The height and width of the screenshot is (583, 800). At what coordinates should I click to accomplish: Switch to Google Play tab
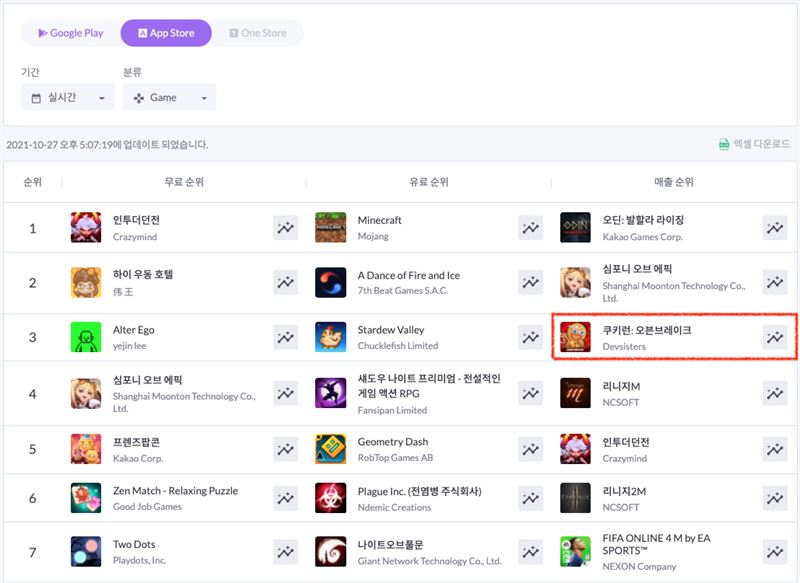click(x=70, y=33)
